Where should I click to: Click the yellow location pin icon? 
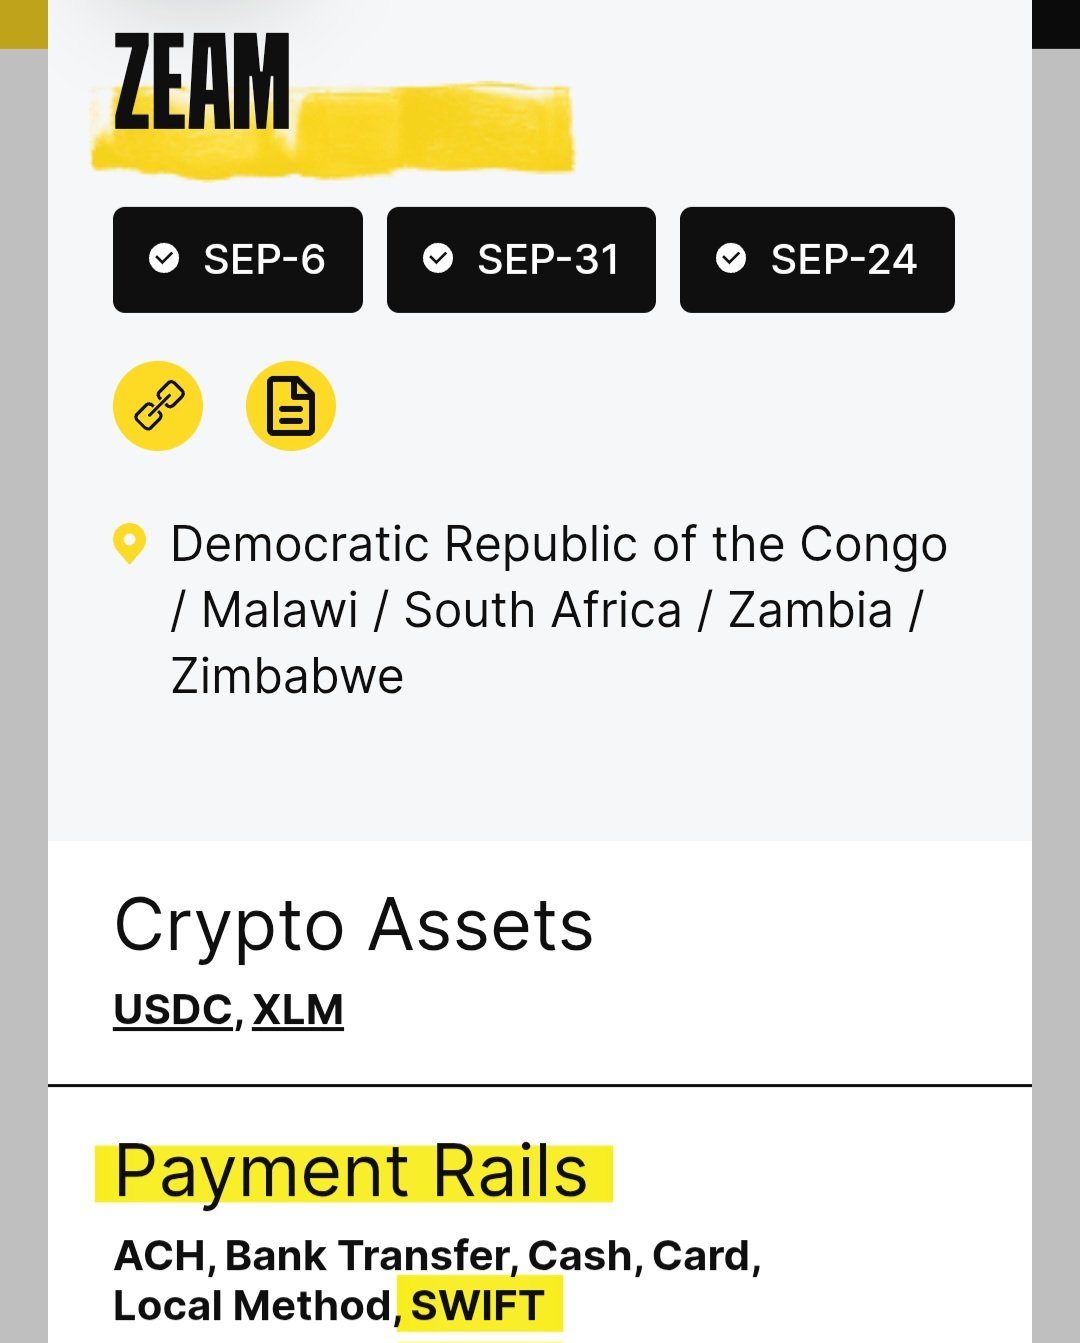[x=130, y=543]
